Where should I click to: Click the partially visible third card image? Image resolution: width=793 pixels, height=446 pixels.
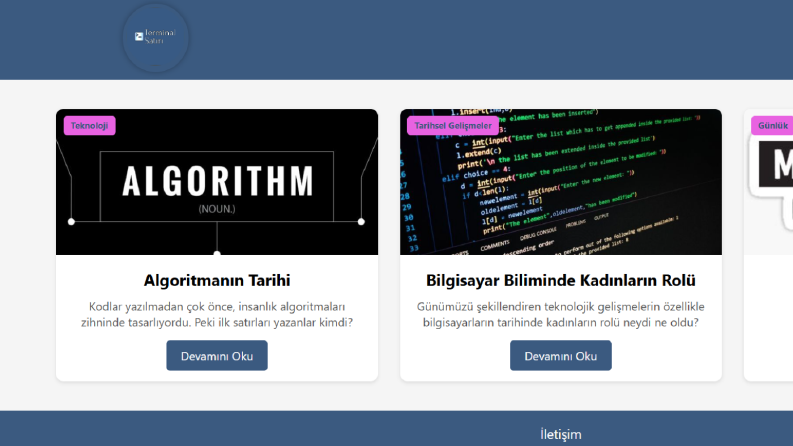769,182
